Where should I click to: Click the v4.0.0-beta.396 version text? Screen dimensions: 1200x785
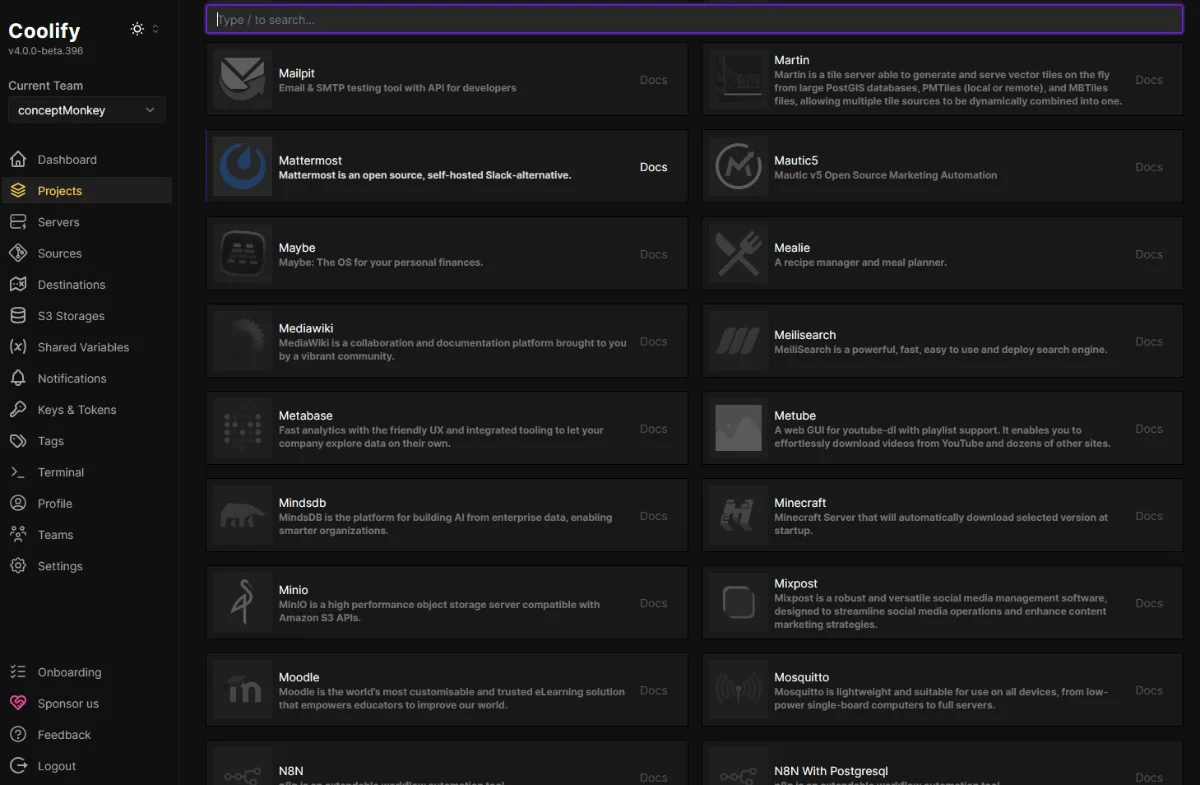click(46, 51)
